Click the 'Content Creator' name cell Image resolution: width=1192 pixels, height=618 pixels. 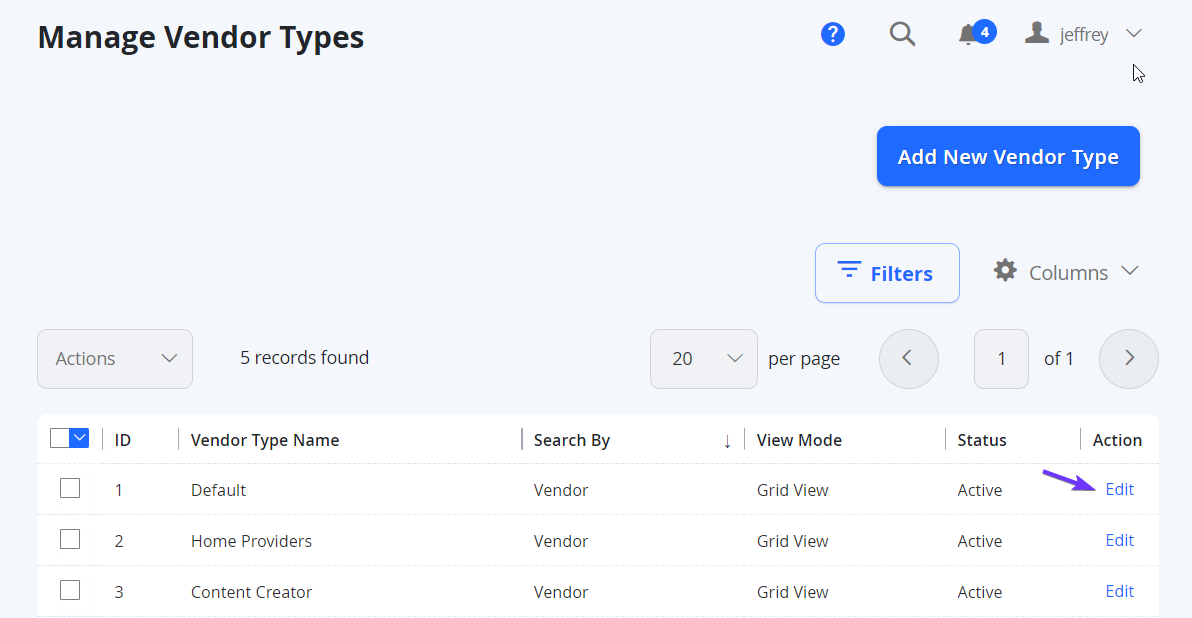pos(251,592)
